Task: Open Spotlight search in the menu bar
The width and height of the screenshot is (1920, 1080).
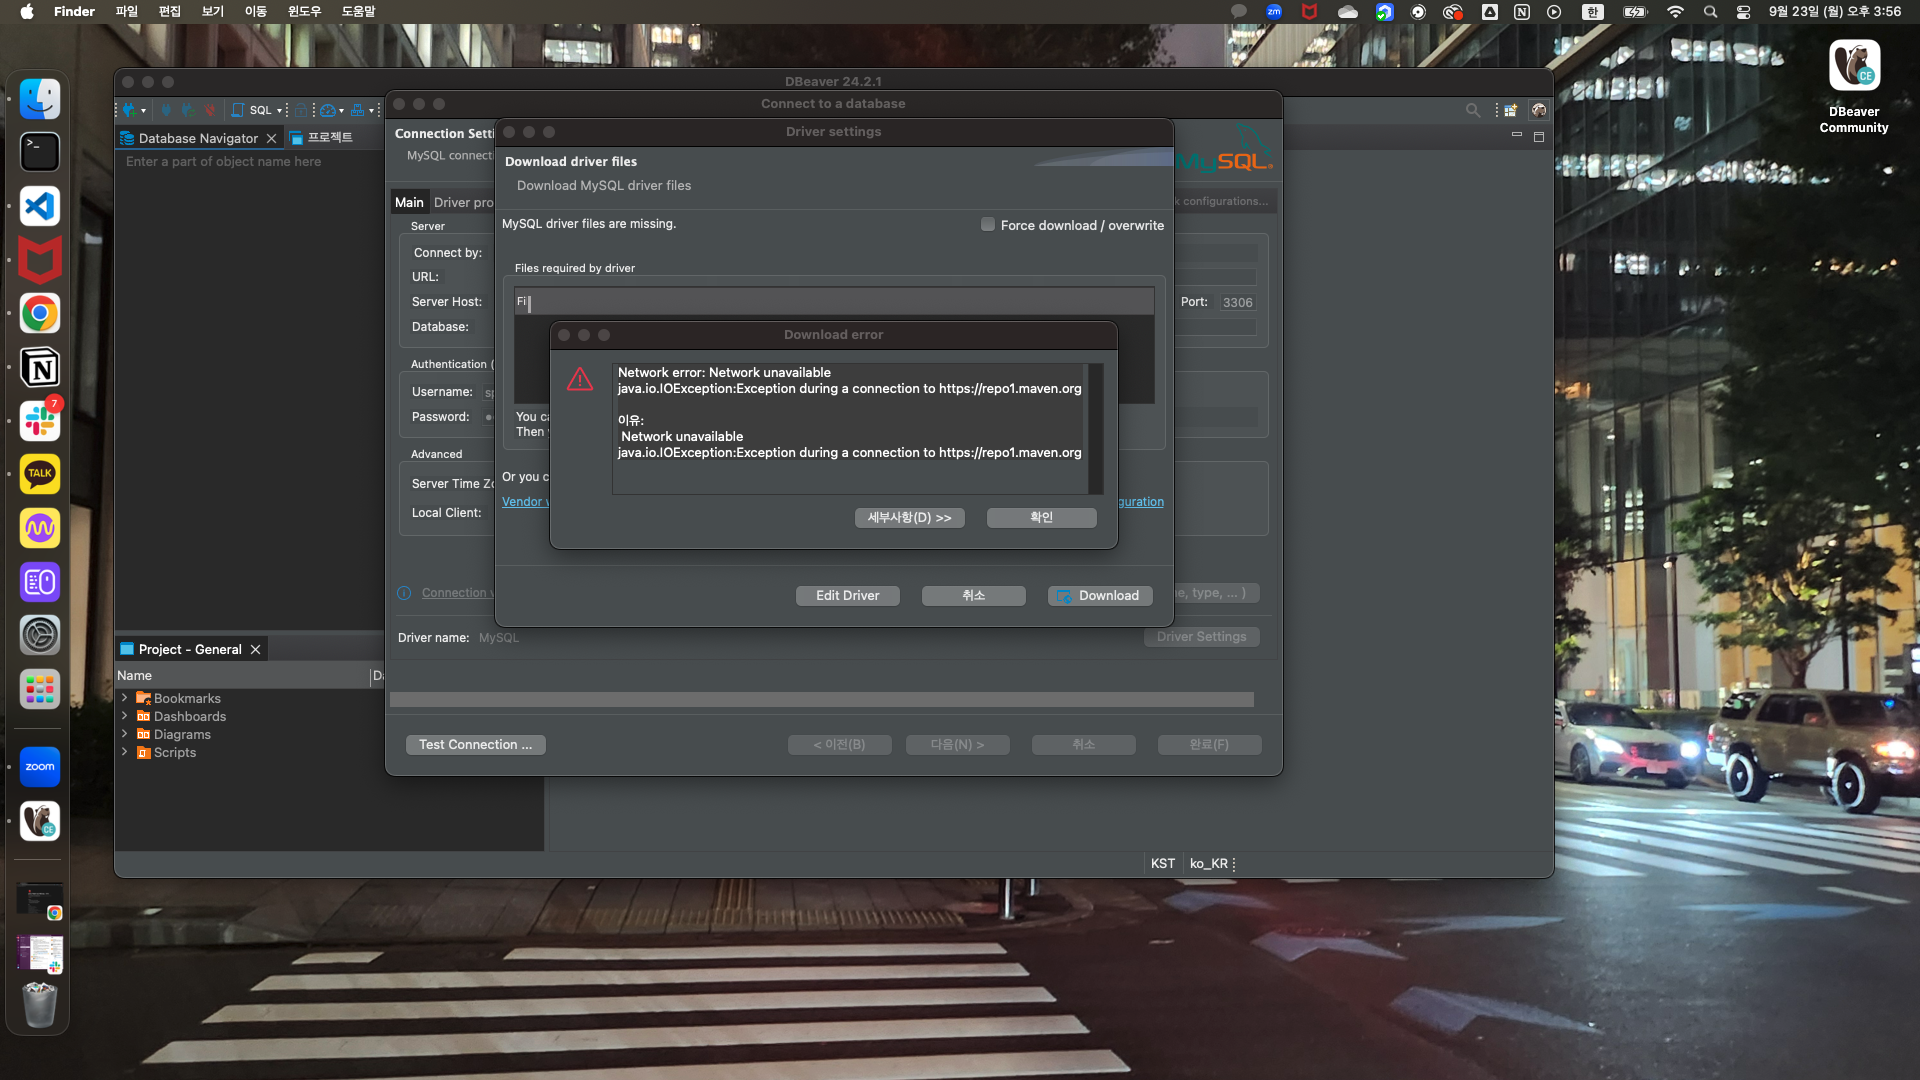Action: 1710,12
